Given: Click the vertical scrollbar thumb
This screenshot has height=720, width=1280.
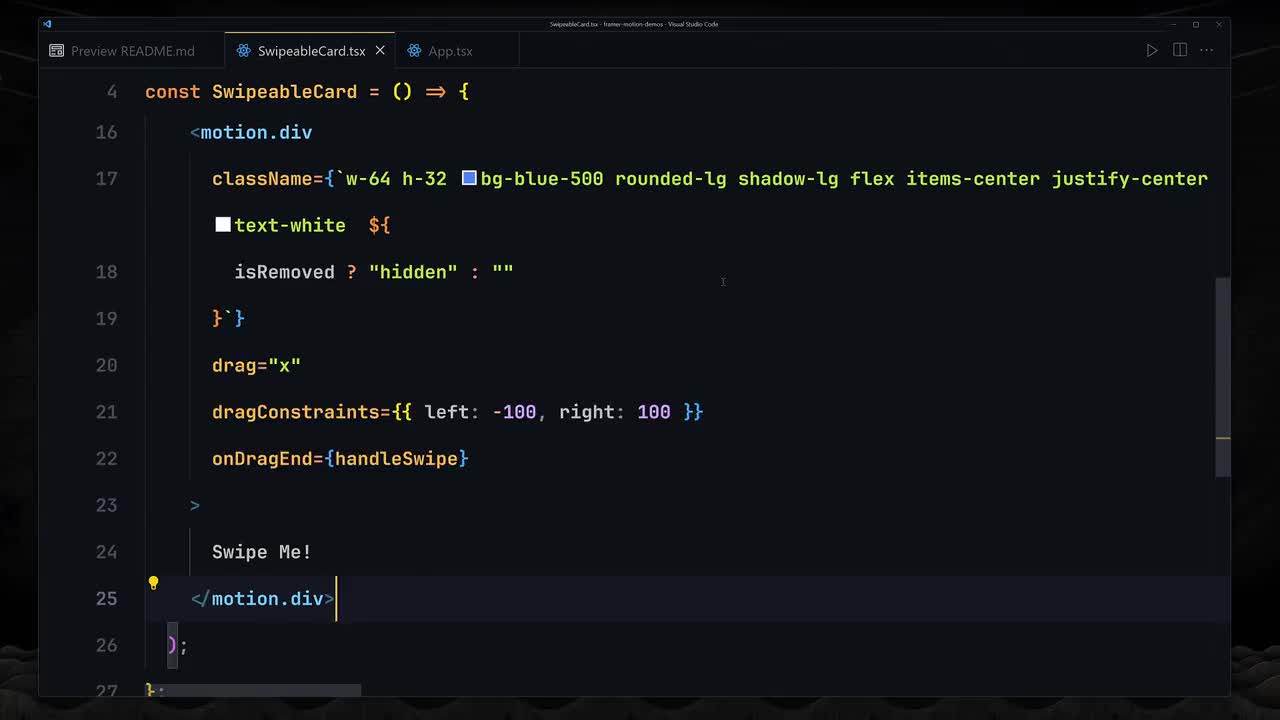Looking at the screenshot, I should (x=1222, y=378).
